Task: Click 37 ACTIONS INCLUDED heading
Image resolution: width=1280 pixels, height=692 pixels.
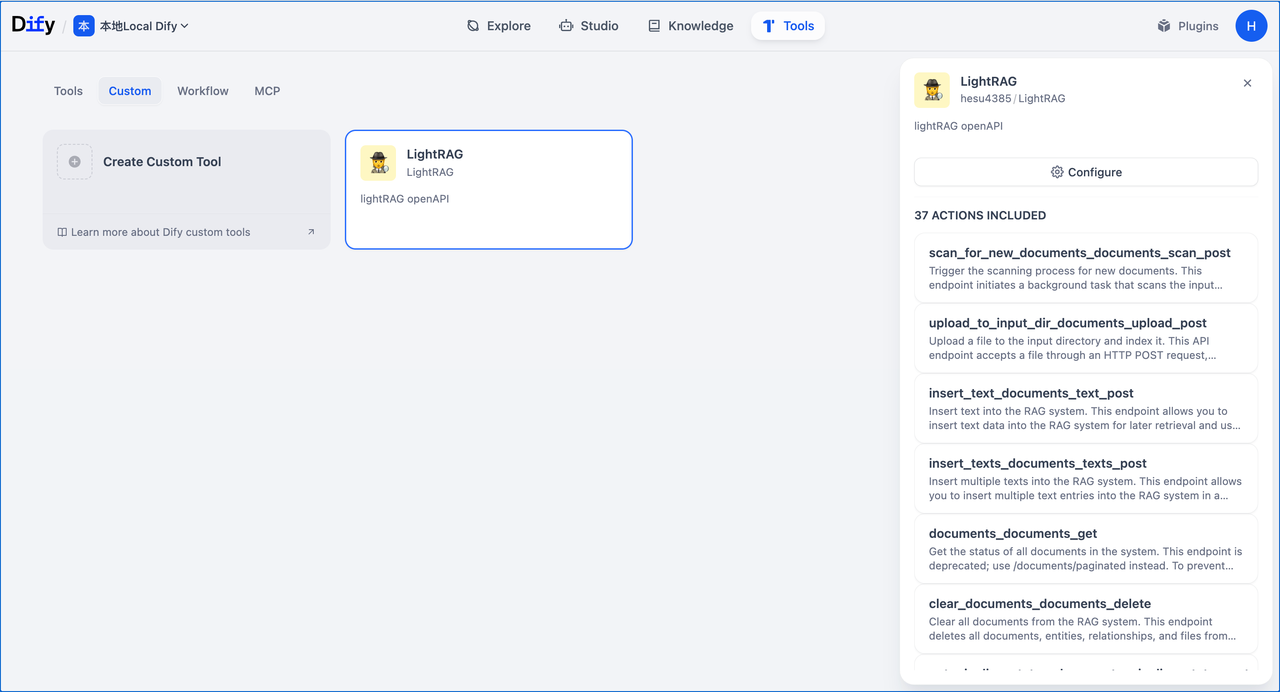Action: click(x=980, y=215)
